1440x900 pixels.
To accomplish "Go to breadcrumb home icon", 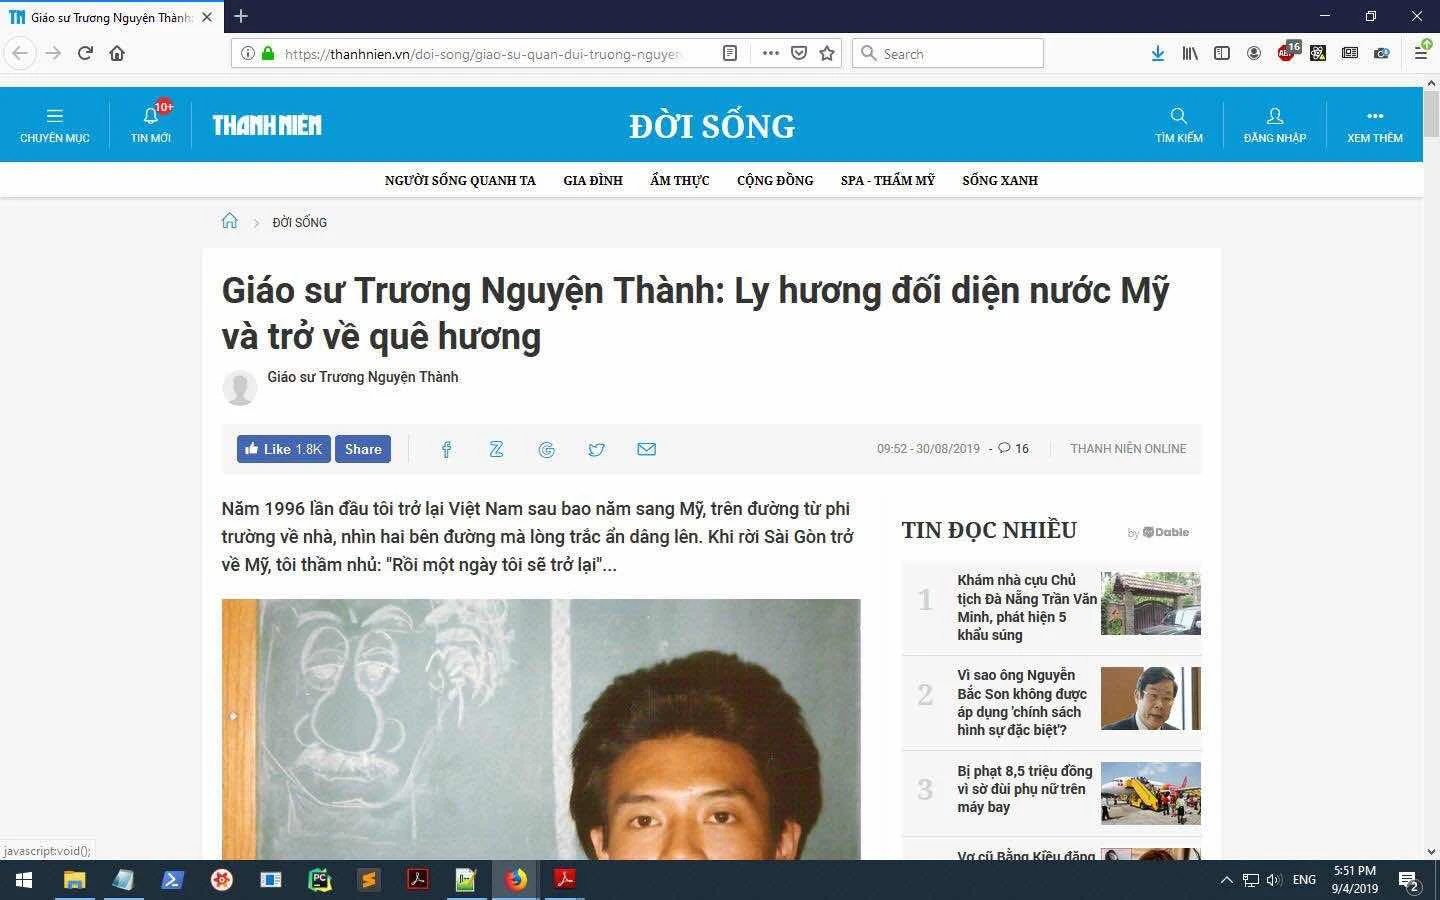I will (230, 221).
